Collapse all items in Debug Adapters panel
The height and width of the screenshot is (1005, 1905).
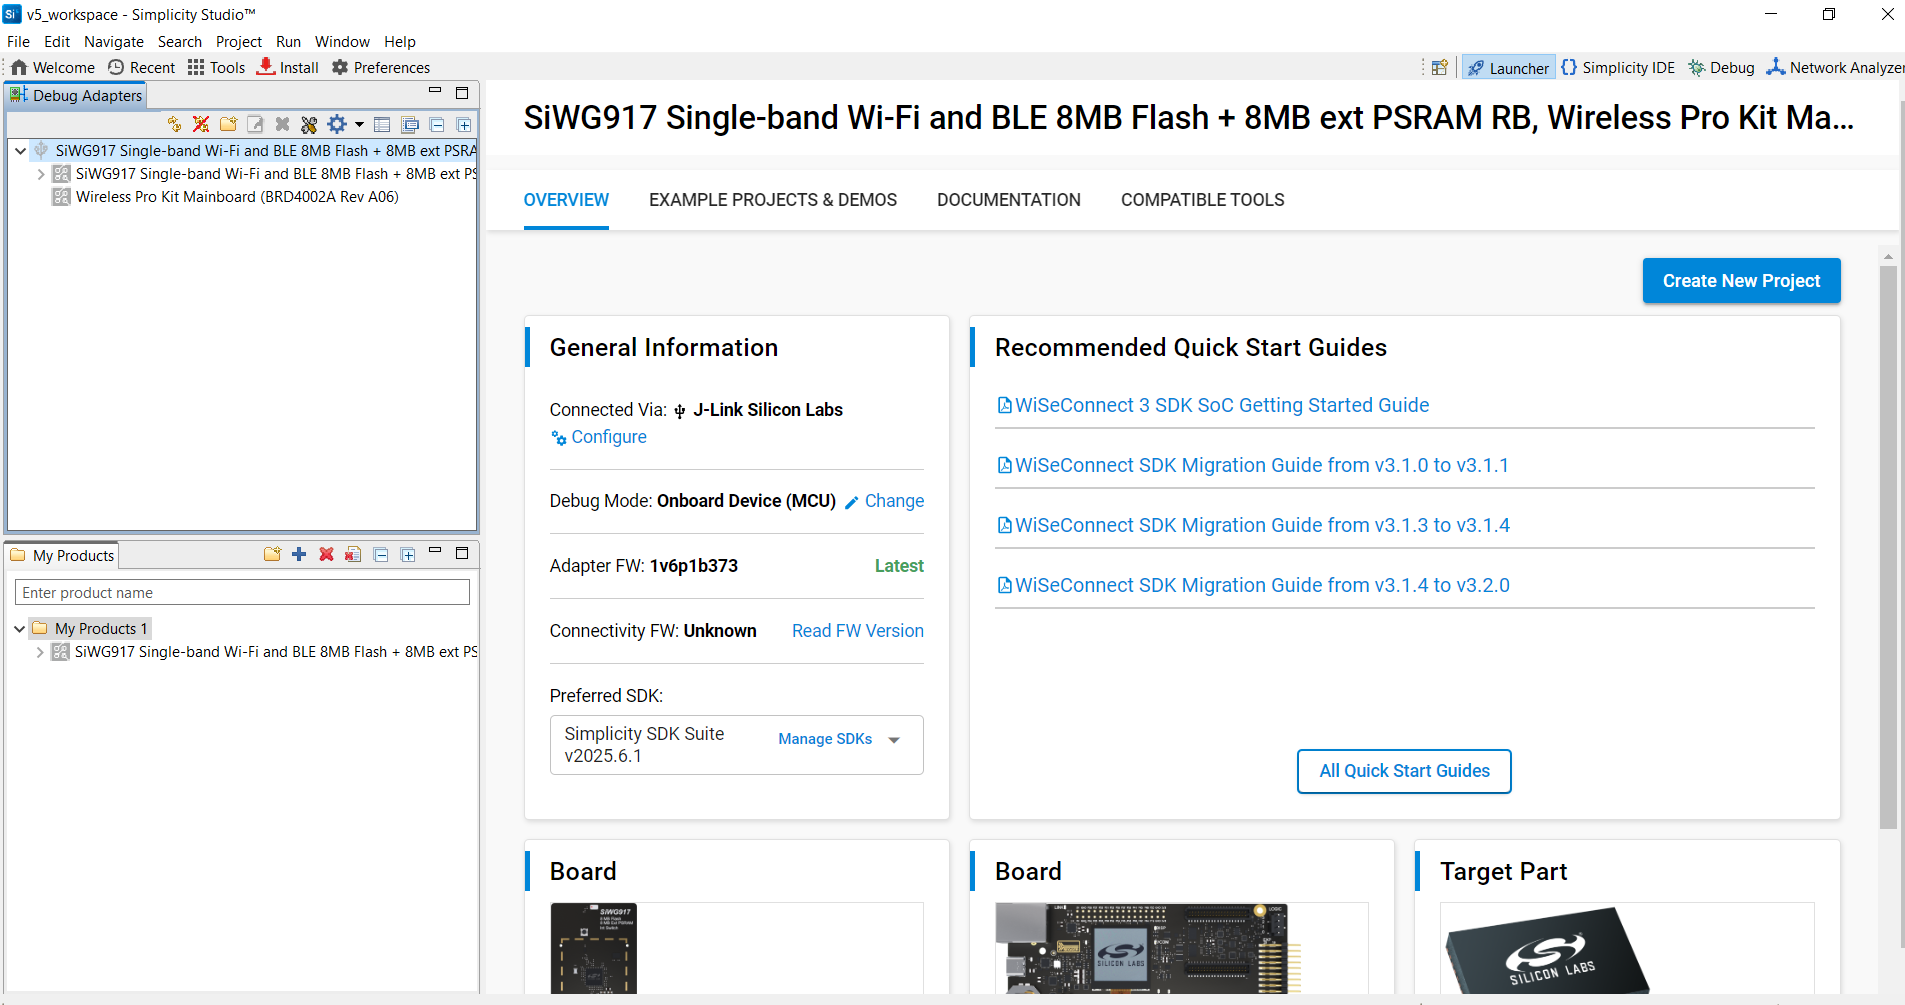[437, 124]
